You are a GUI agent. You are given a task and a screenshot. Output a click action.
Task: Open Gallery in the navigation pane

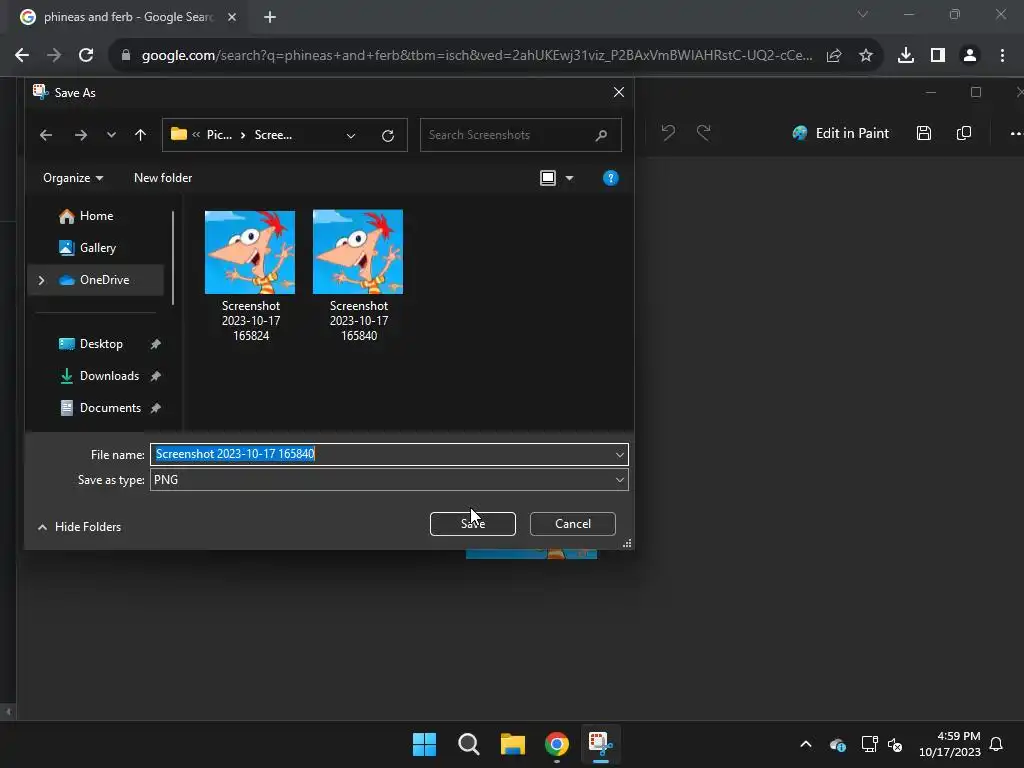[87, 248]
